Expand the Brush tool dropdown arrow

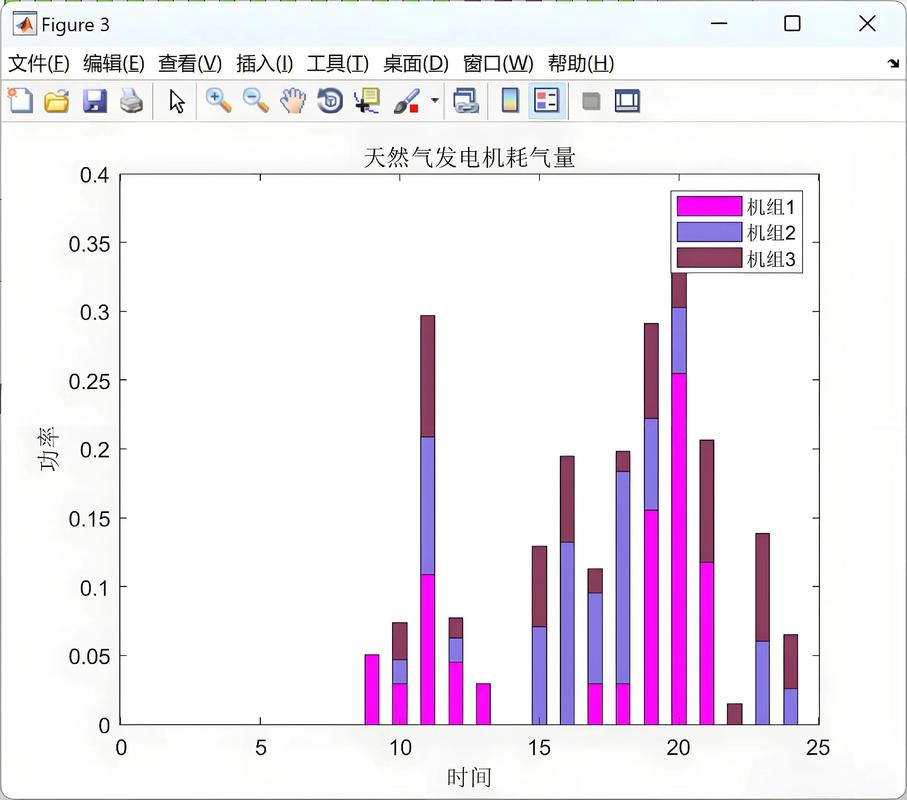[x=433, y=100]
